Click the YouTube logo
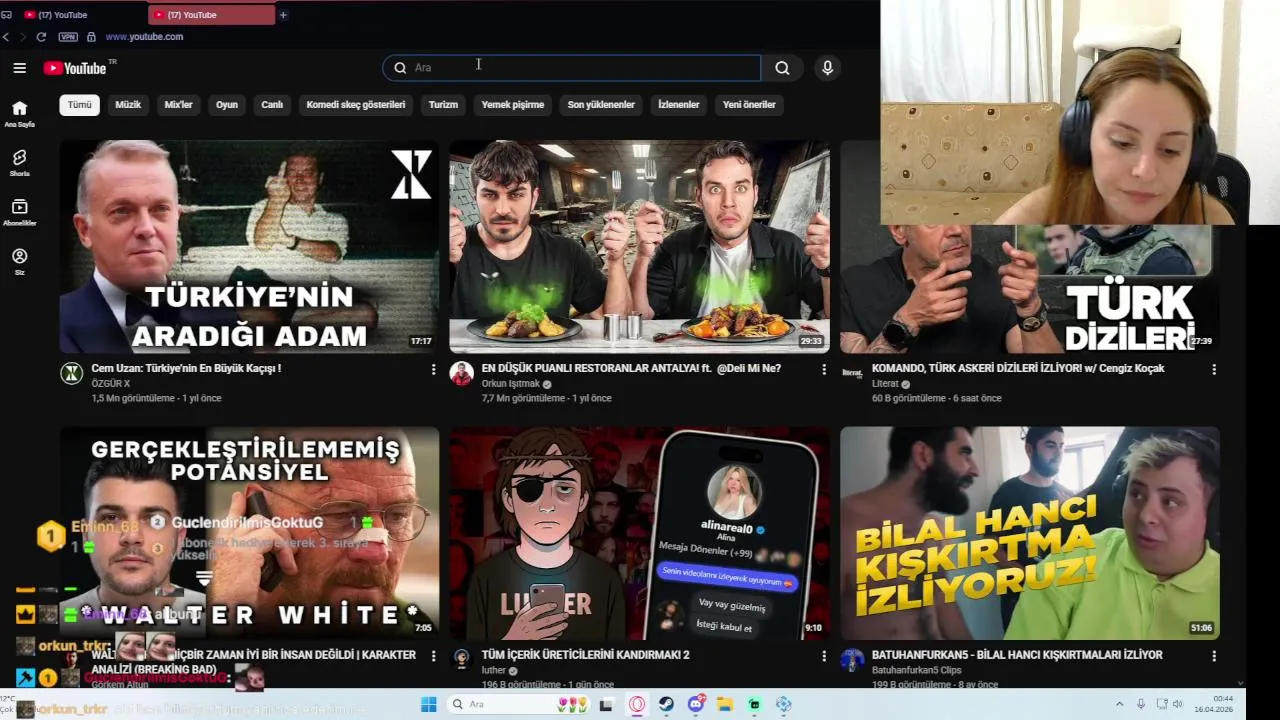Image resolution: width=1280 pixels, height=720 pixels. [x=75, y=68]
